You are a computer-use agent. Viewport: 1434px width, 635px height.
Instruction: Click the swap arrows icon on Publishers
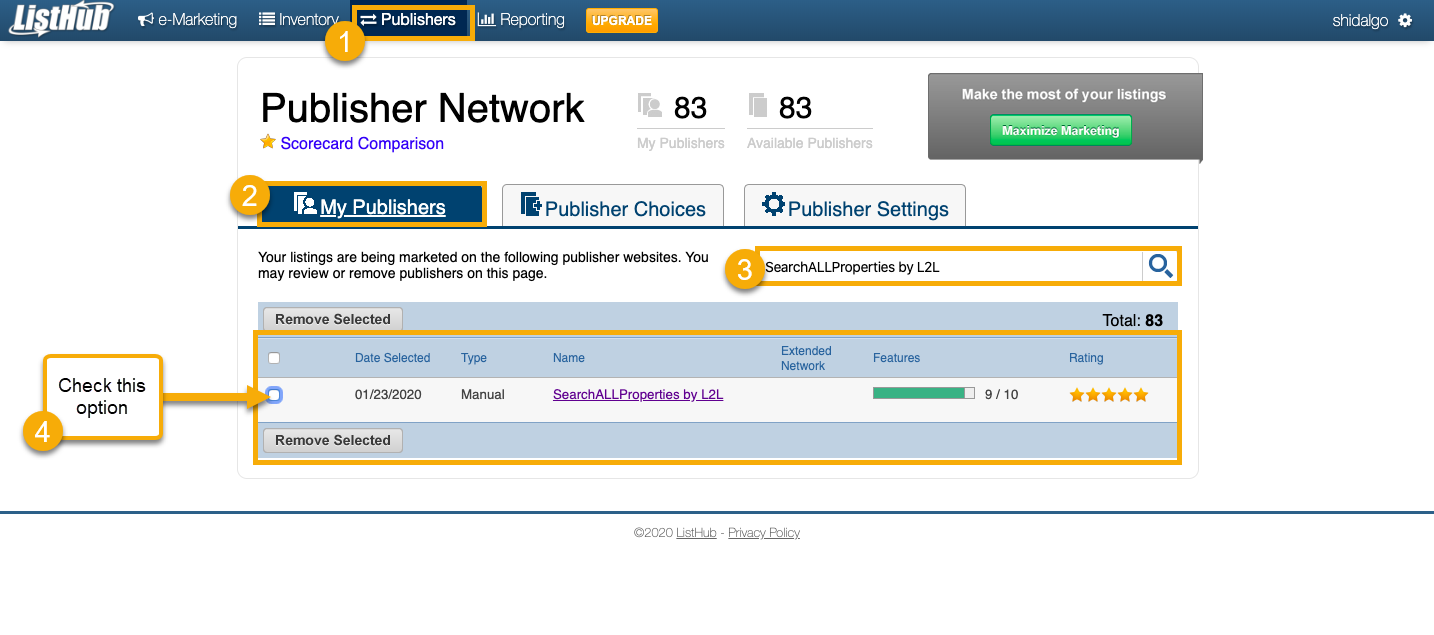point(371,18)
